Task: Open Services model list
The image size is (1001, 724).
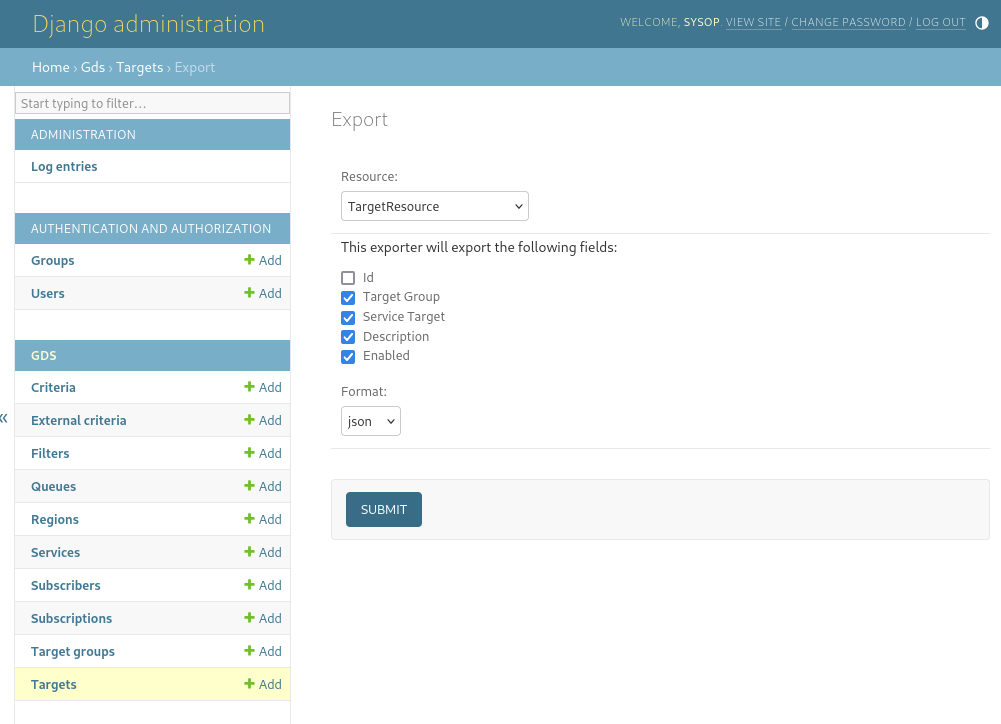Action: coord(56,552)
